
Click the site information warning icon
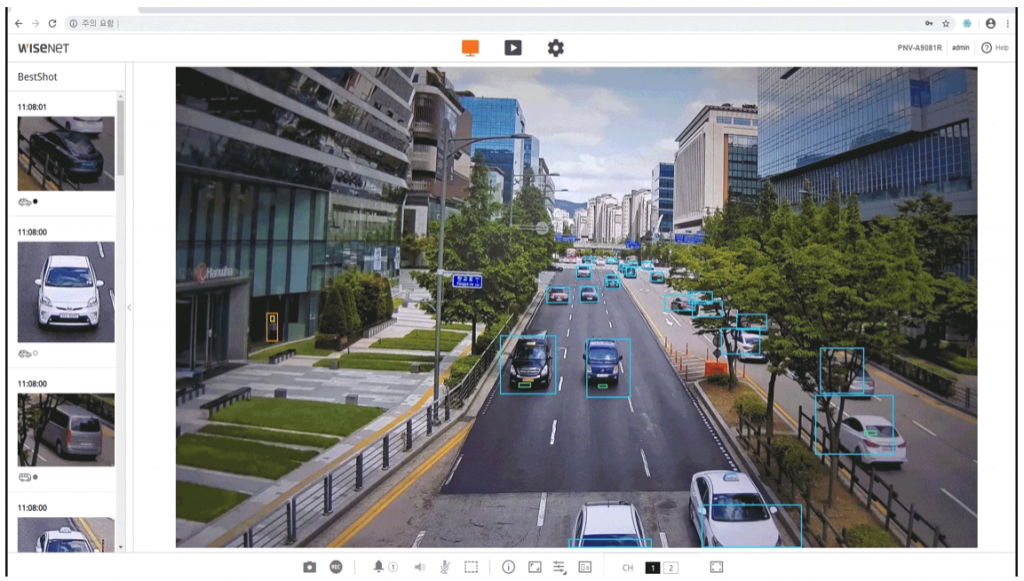point(73,24)
